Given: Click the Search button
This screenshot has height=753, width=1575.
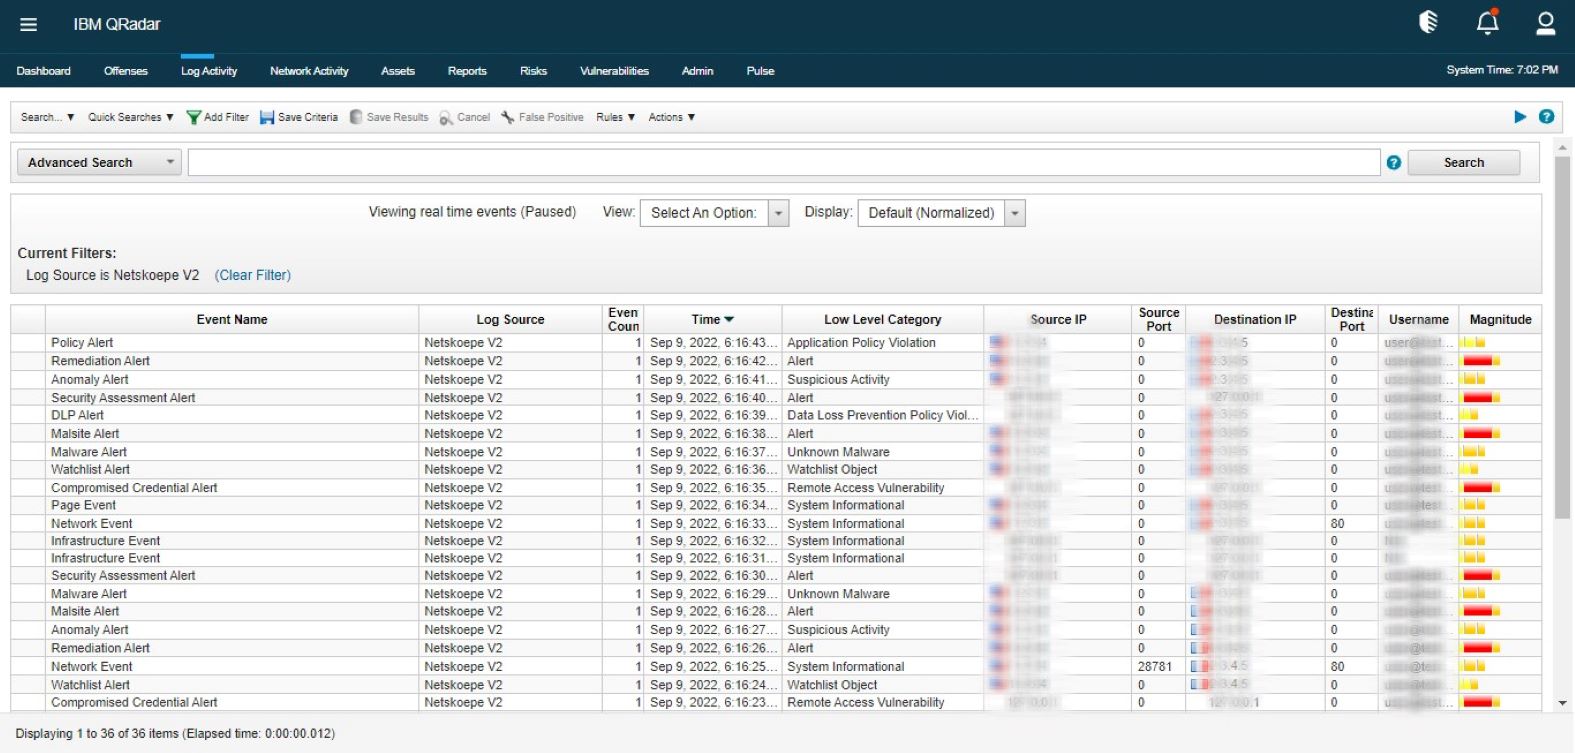Looking at the screenshot, I should 1464,163.
